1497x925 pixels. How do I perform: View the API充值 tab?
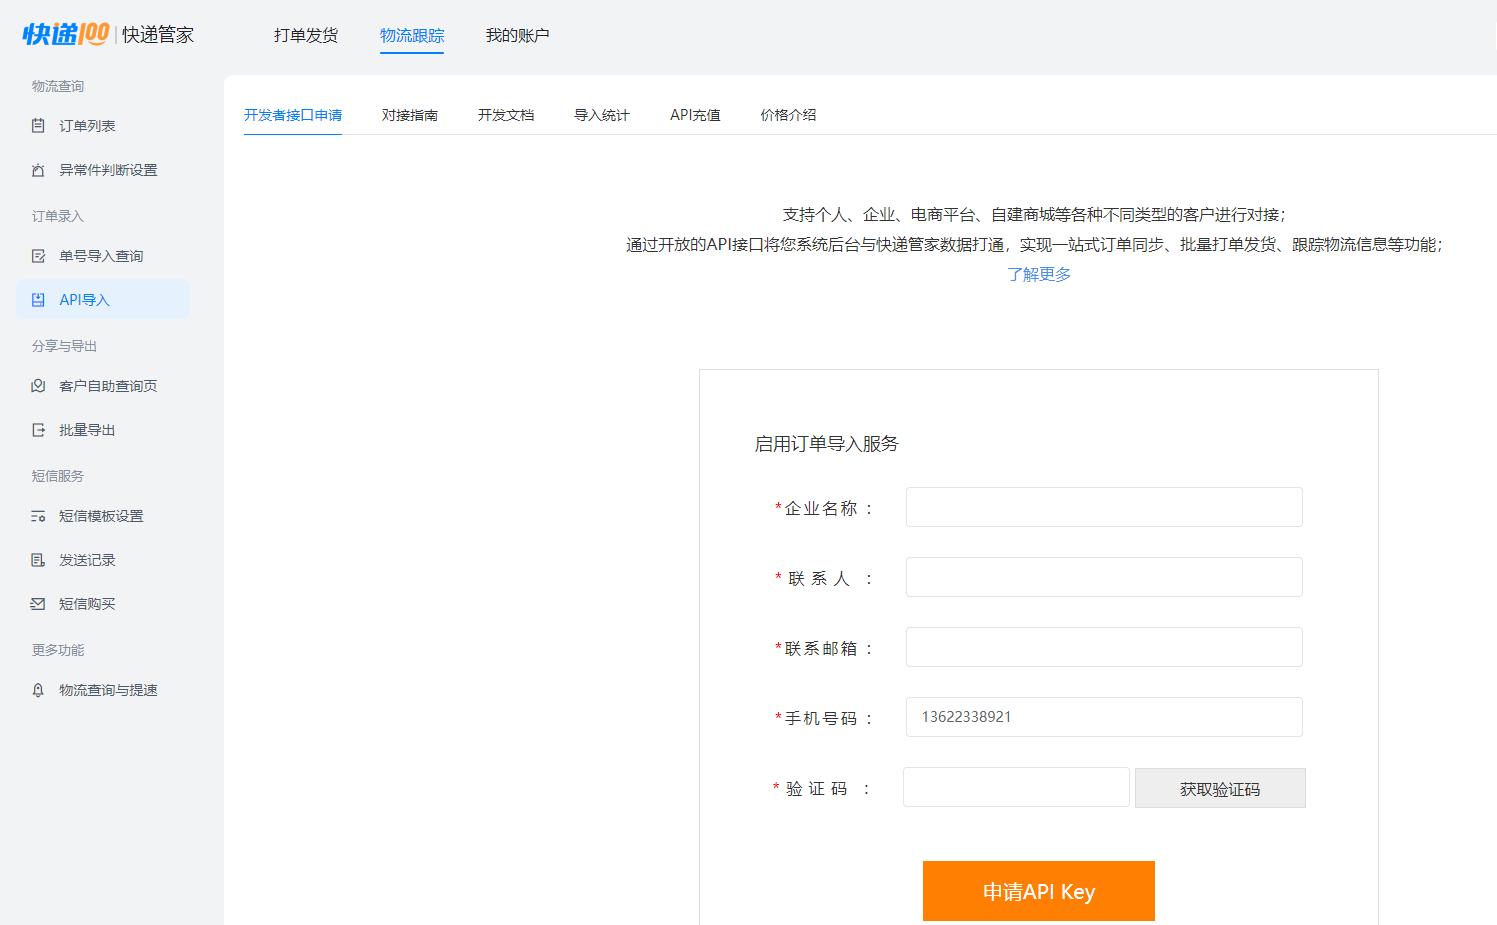tap(695, 114)
